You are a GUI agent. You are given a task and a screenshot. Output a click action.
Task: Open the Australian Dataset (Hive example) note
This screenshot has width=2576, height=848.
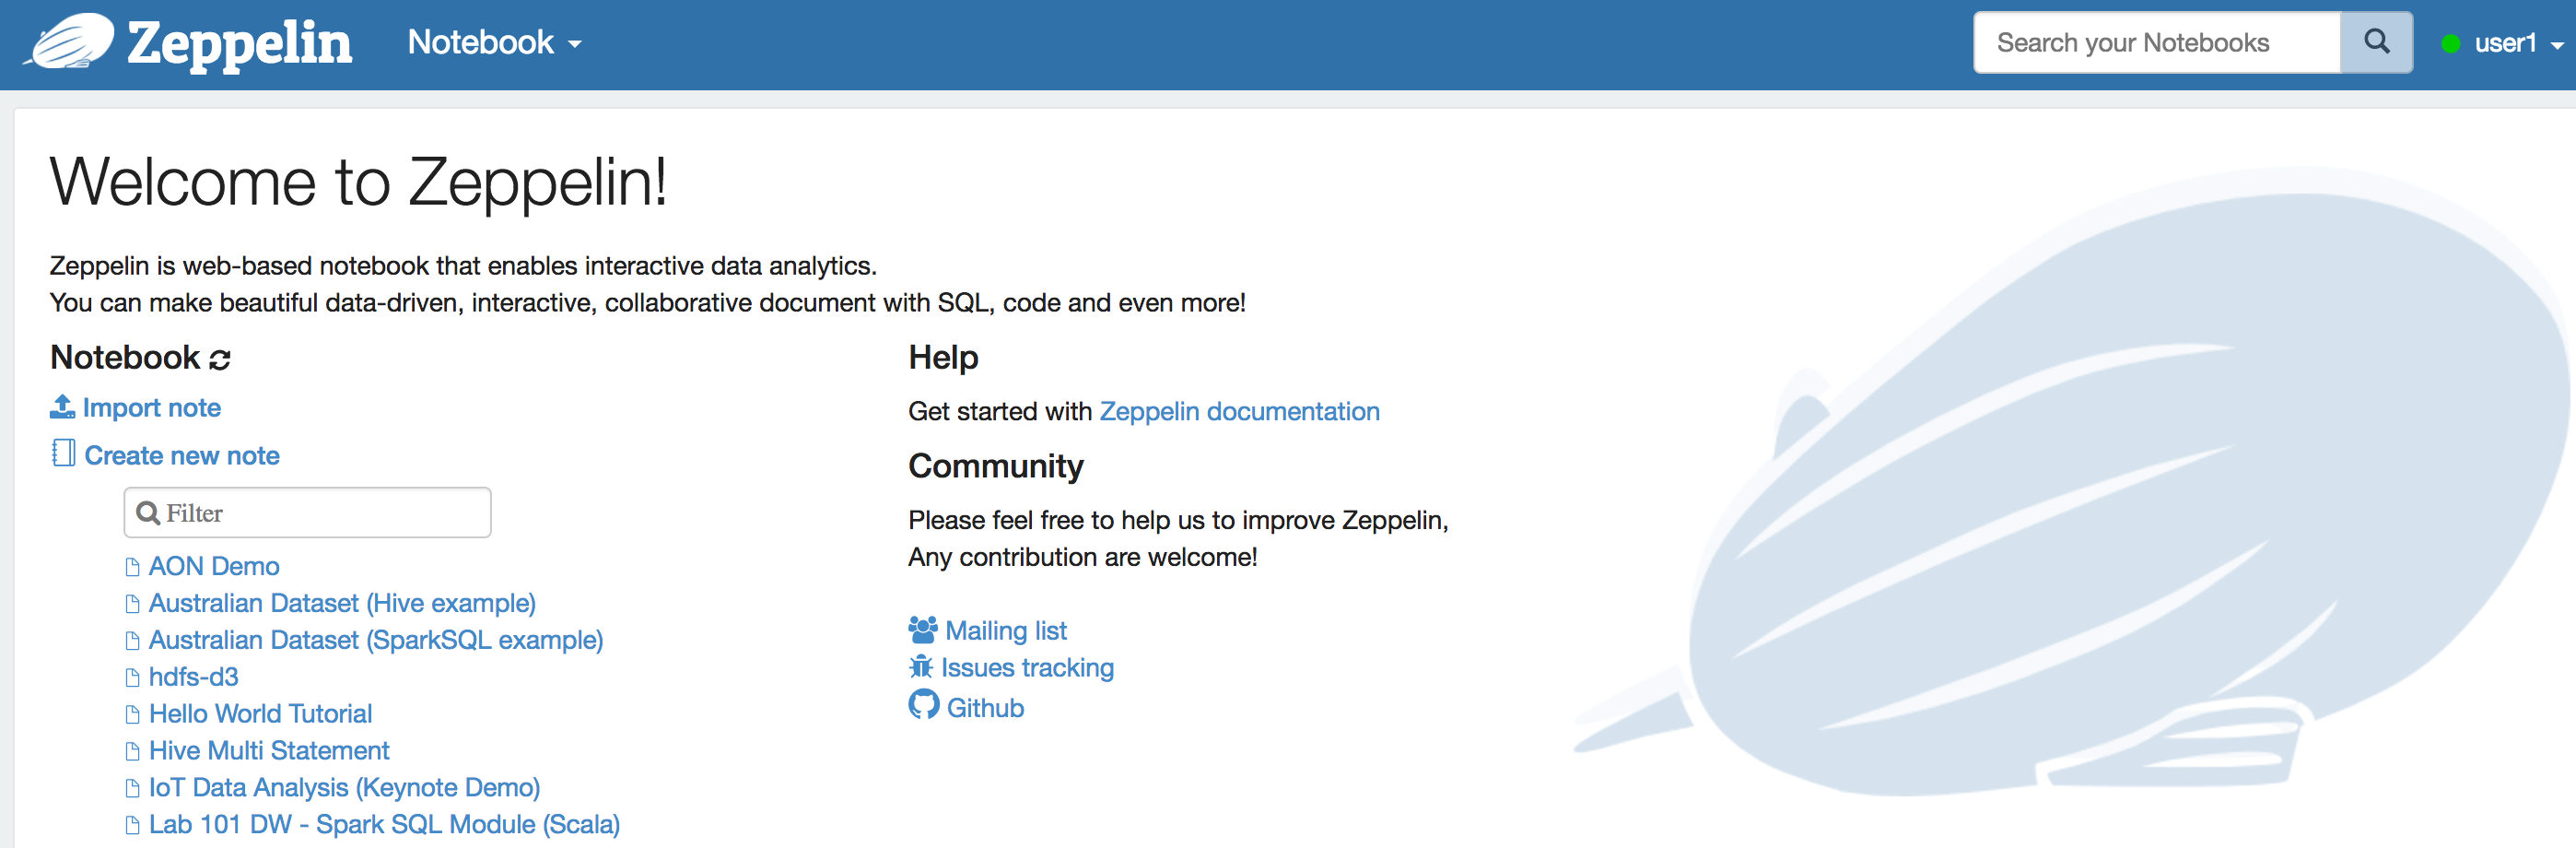[342, 602]
